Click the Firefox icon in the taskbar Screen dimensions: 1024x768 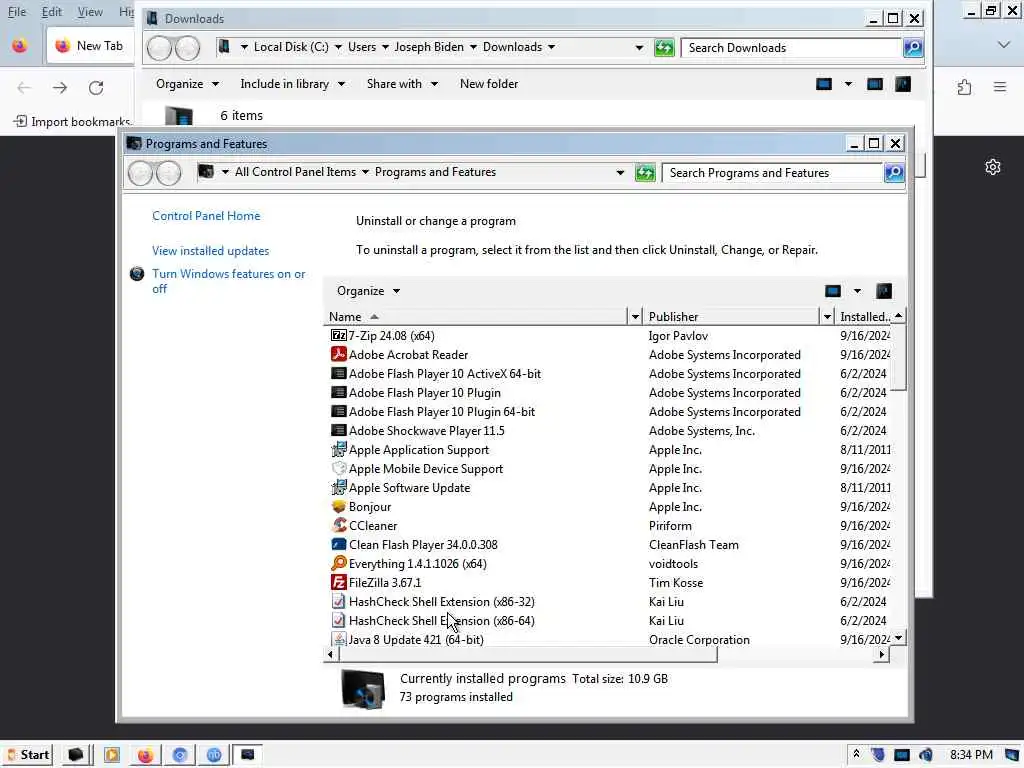pyautogui.click(x=145, y=755)
